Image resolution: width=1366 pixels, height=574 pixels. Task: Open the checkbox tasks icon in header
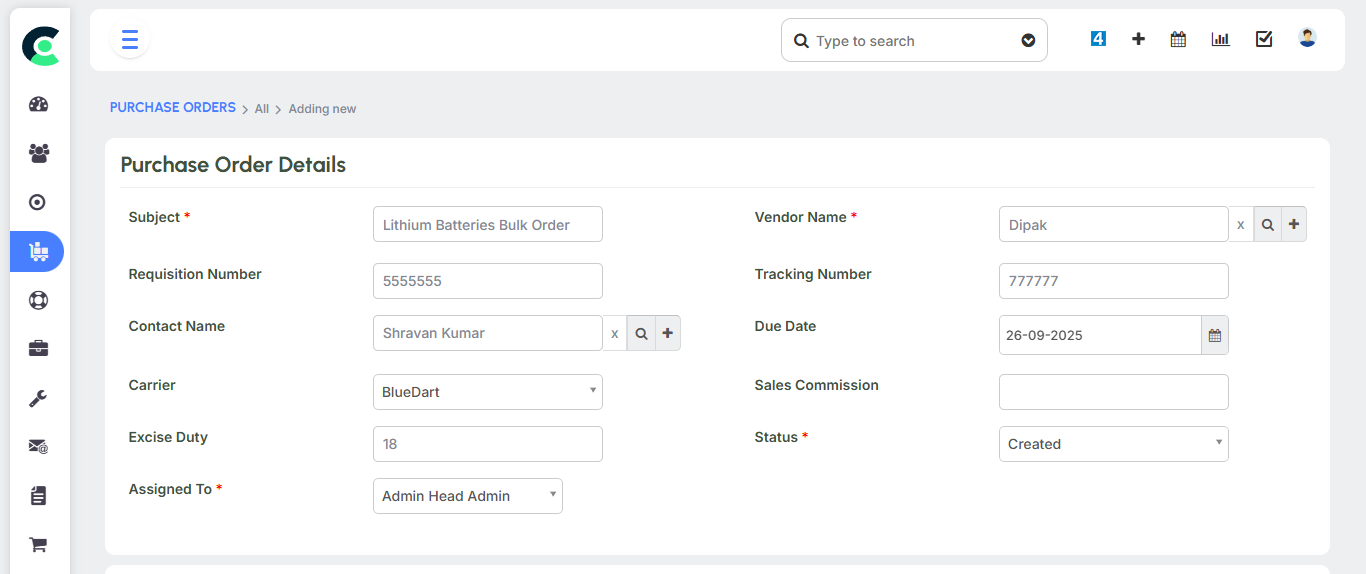1264,39
